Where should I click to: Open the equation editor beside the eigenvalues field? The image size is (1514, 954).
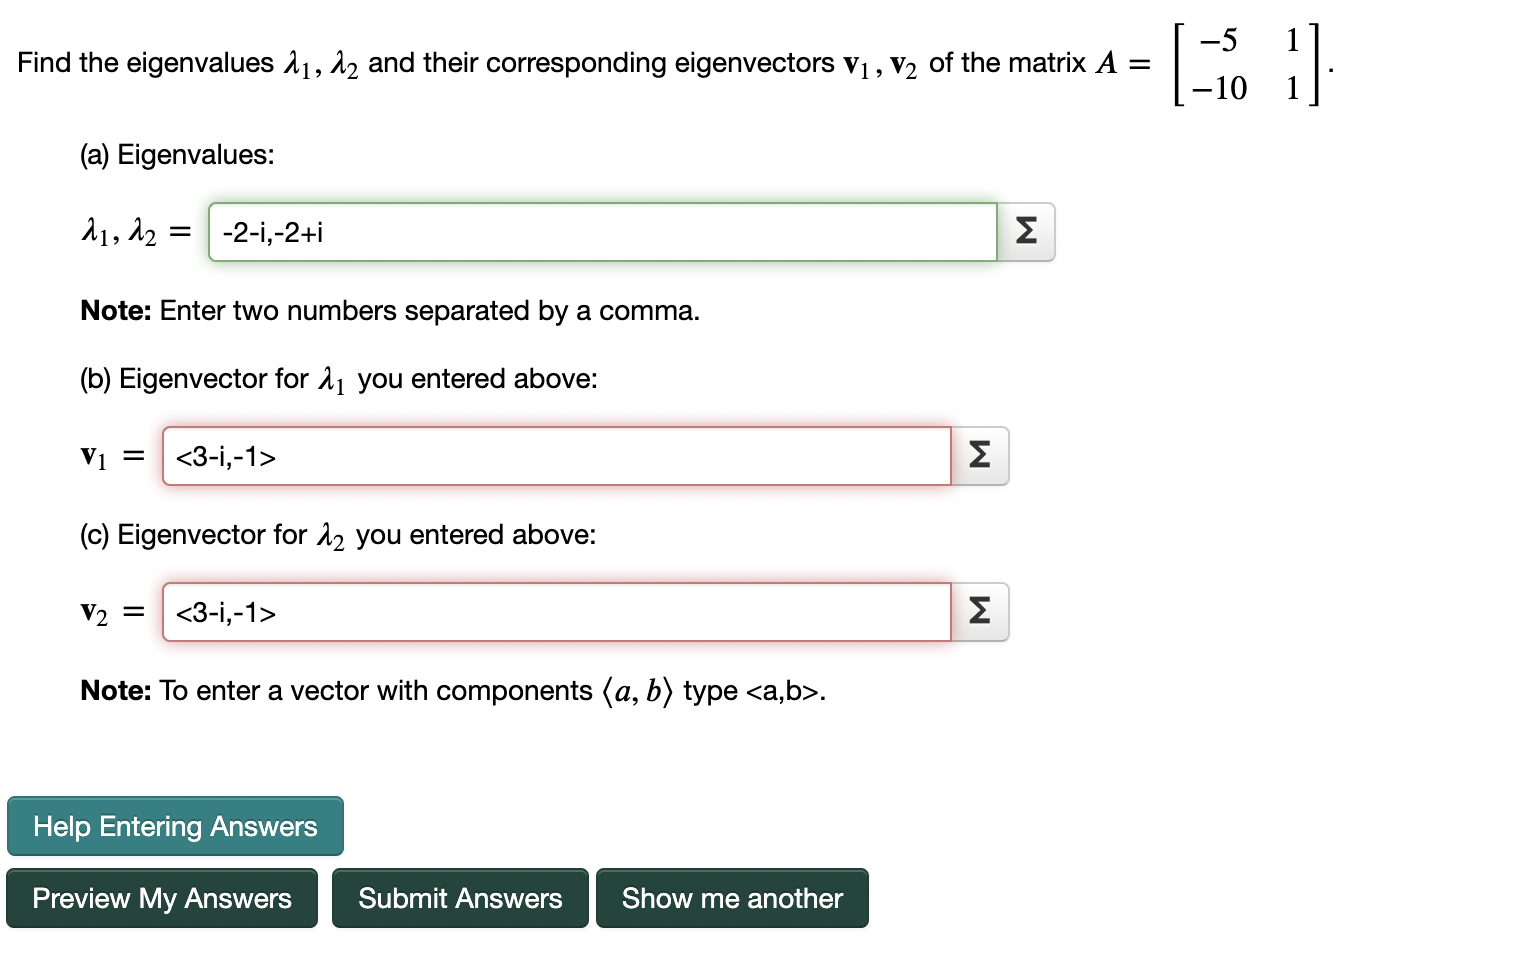tap(1026, 231)
